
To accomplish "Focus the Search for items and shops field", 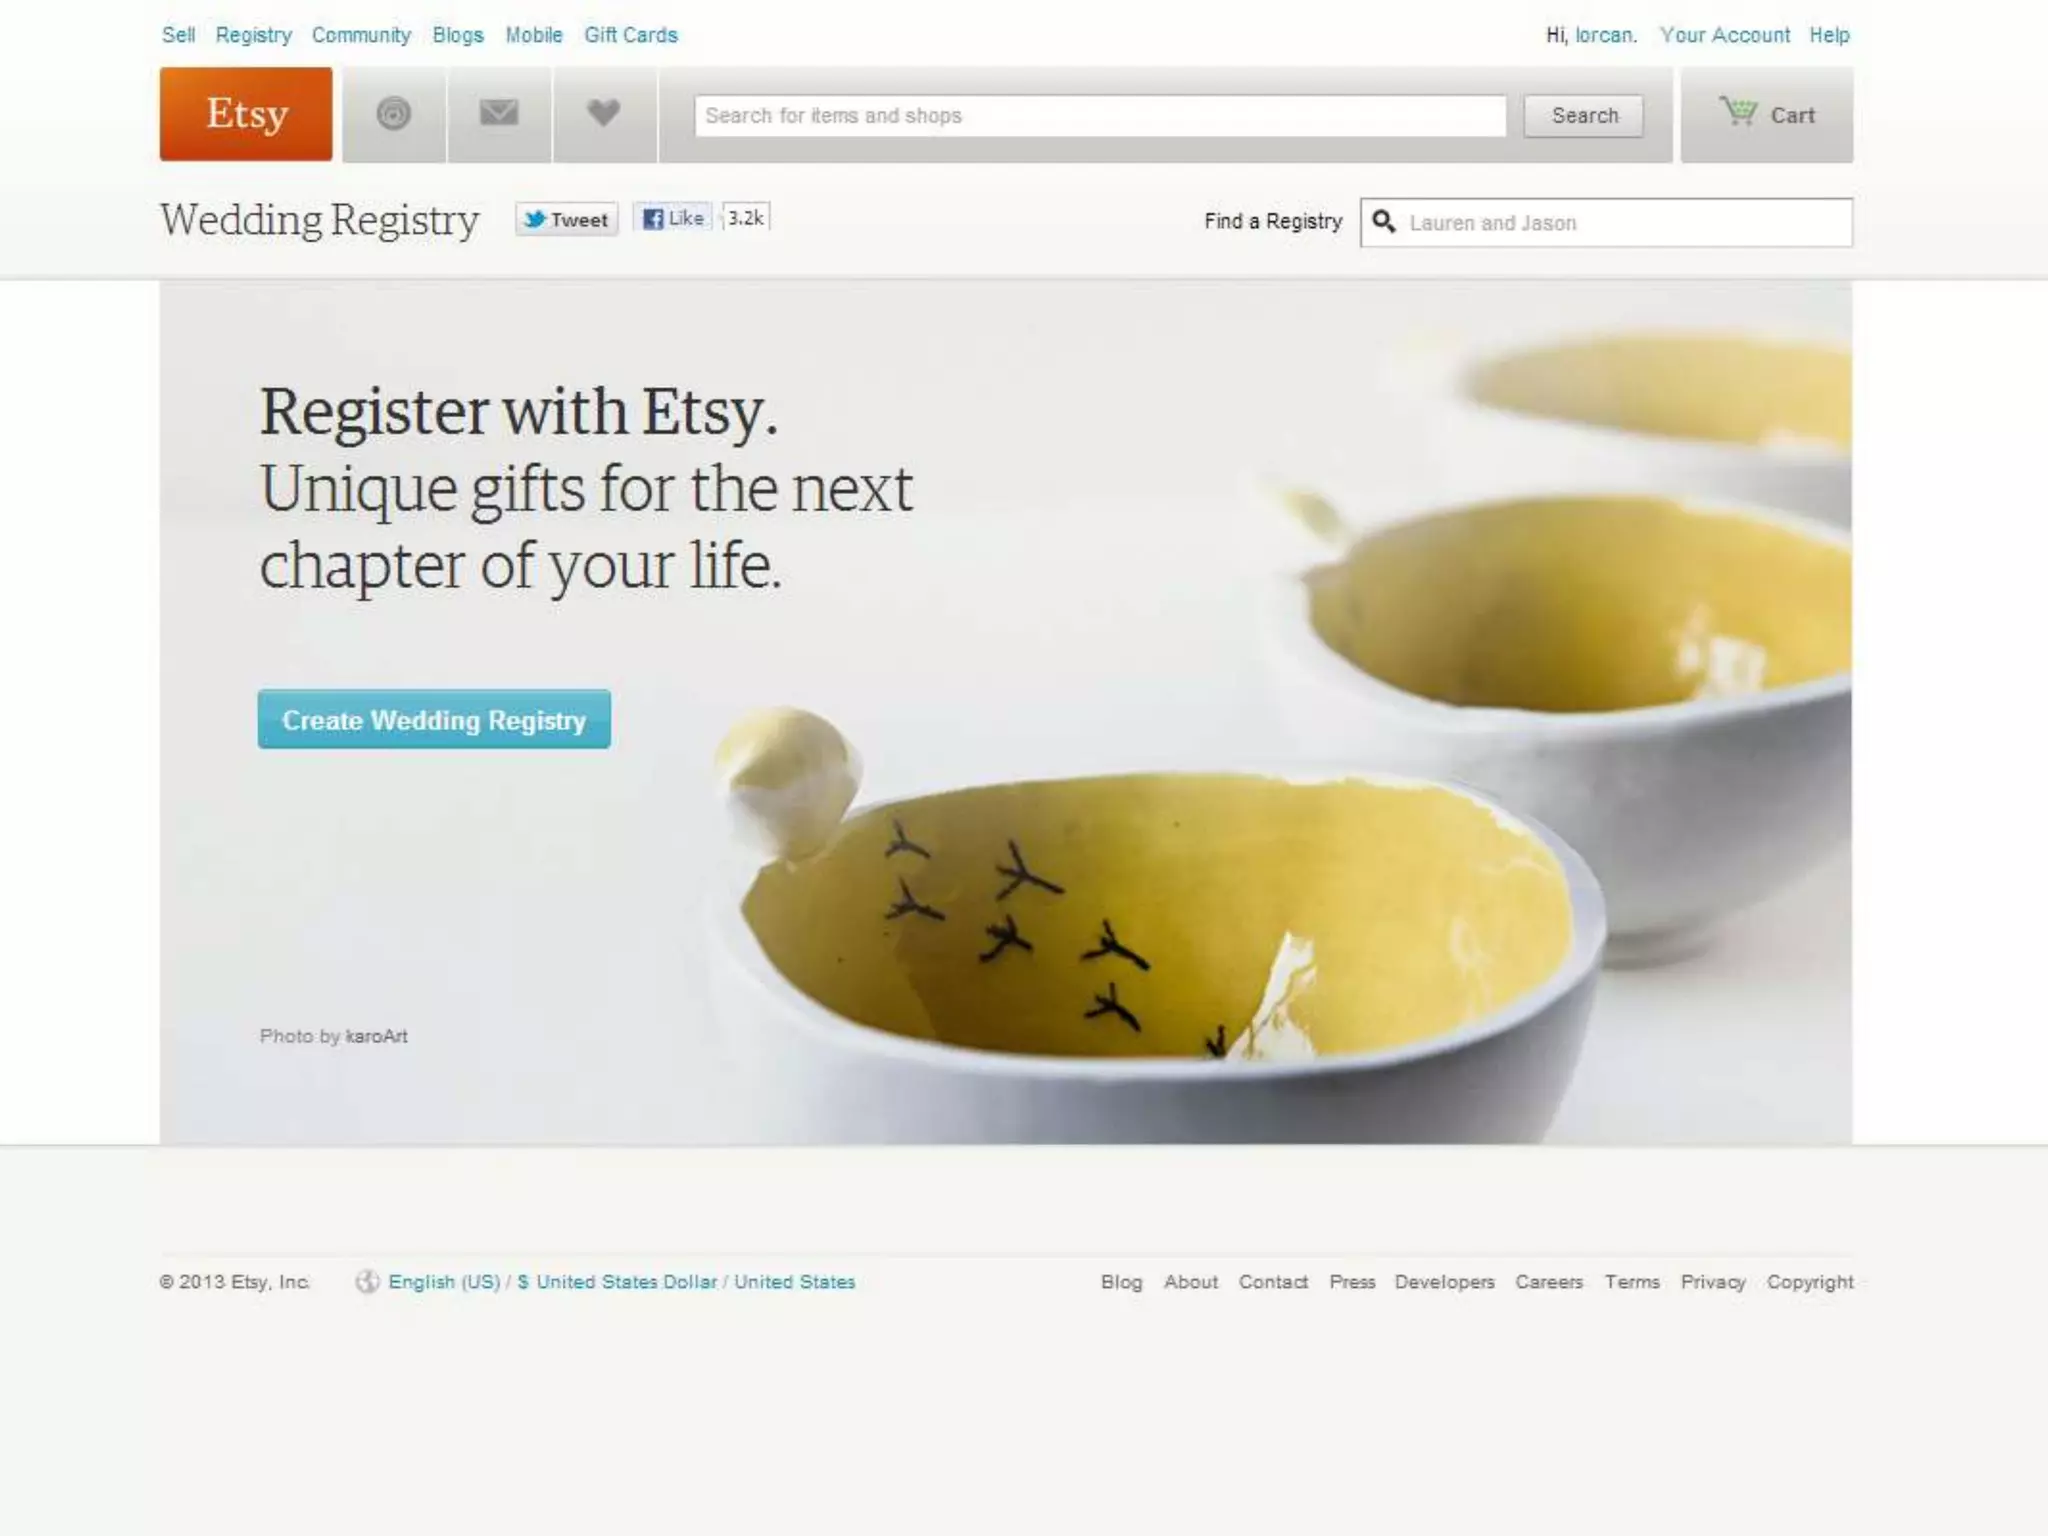I will (x=1100, y=116).
